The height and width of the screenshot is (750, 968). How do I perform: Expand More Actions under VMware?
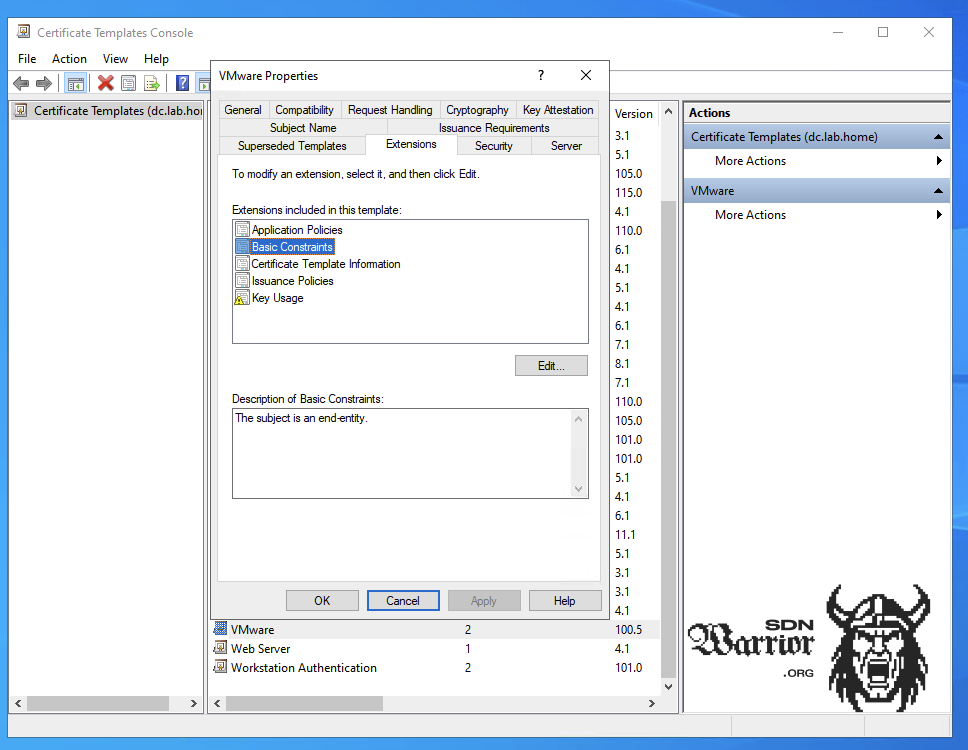(938, 215)
